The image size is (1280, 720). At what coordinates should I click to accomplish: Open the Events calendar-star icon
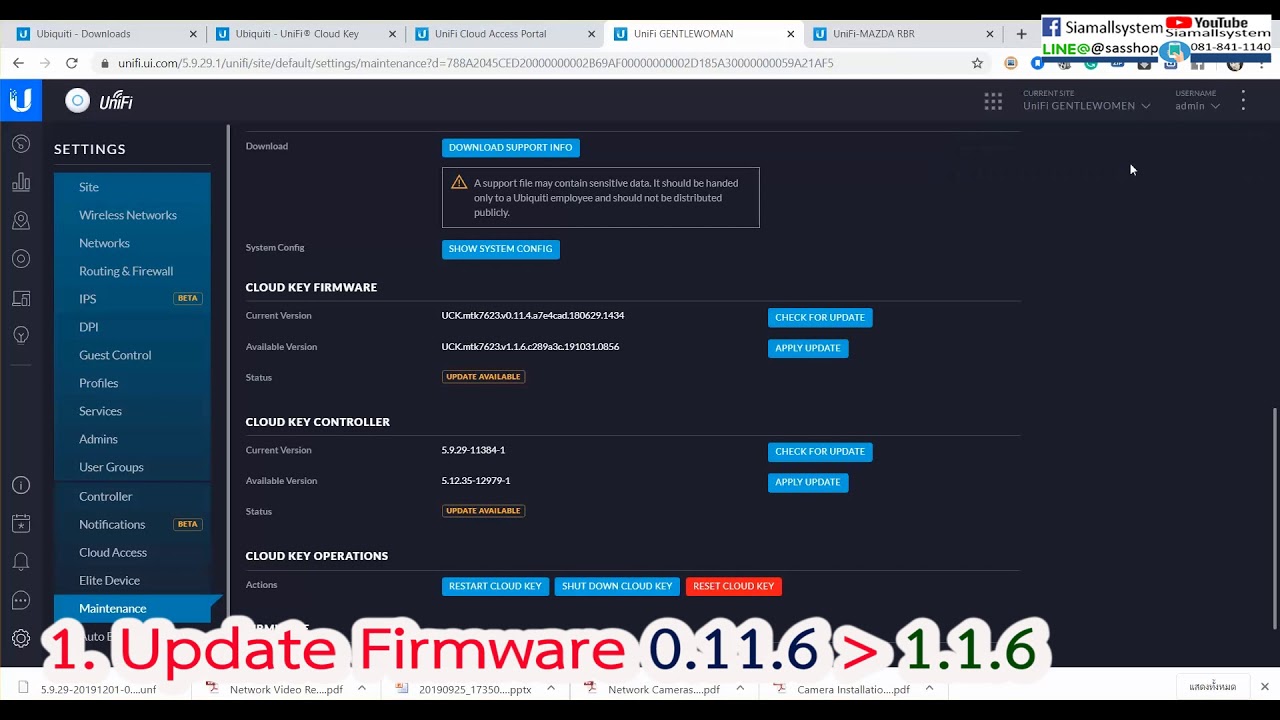(21, 524)
